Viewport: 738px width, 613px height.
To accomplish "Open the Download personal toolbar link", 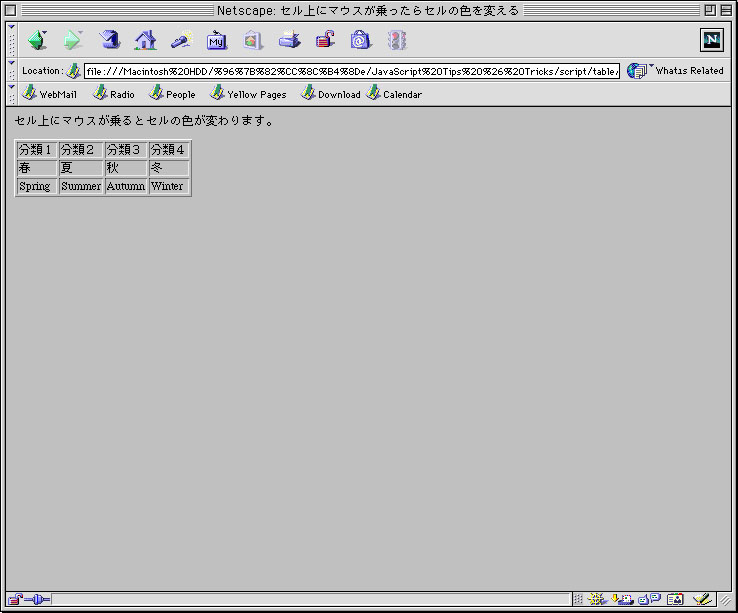I will 331,94.
